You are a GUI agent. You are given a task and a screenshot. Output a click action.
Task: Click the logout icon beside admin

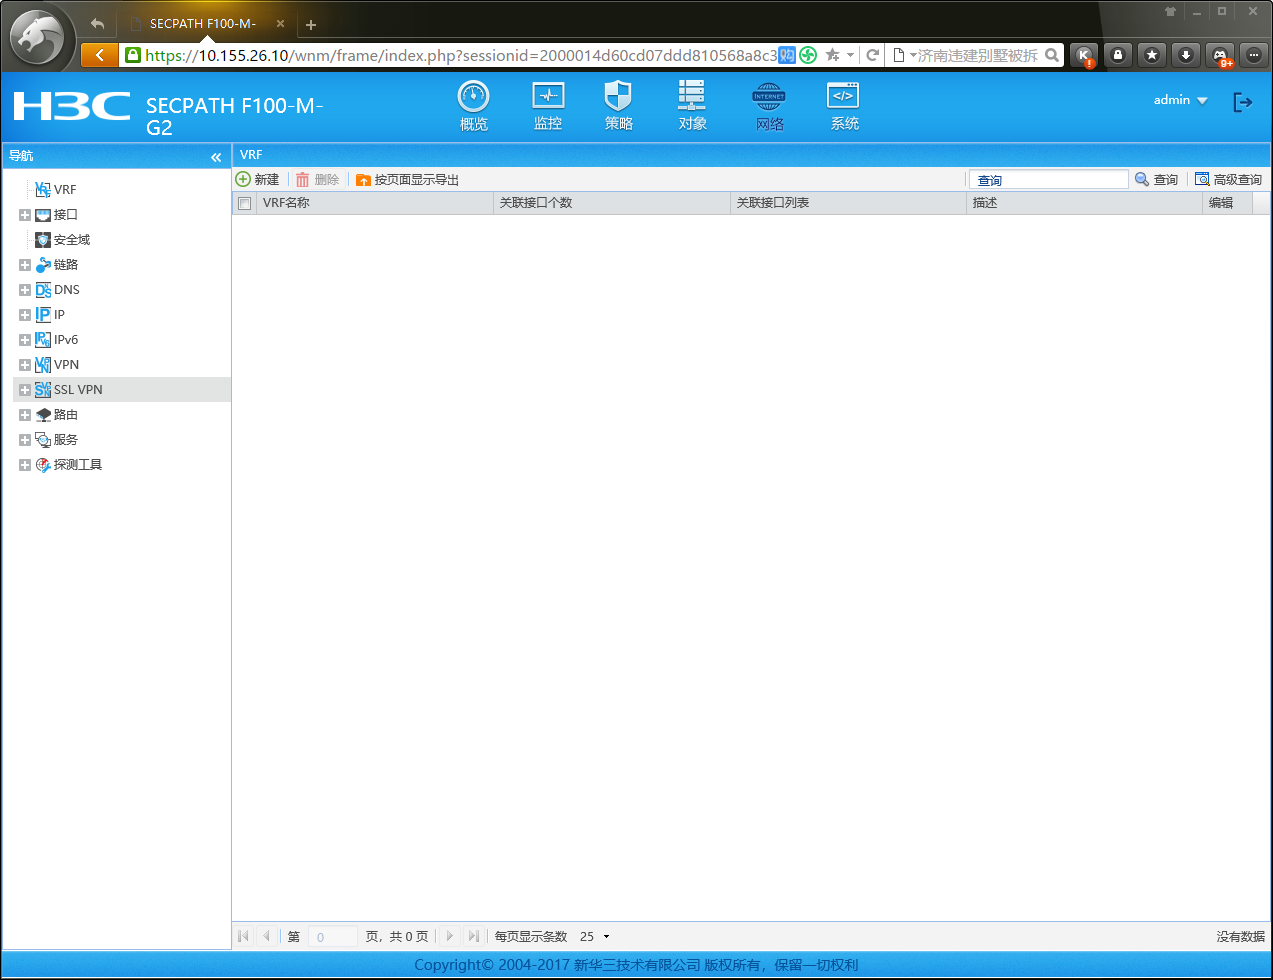tap(1243, 101)
